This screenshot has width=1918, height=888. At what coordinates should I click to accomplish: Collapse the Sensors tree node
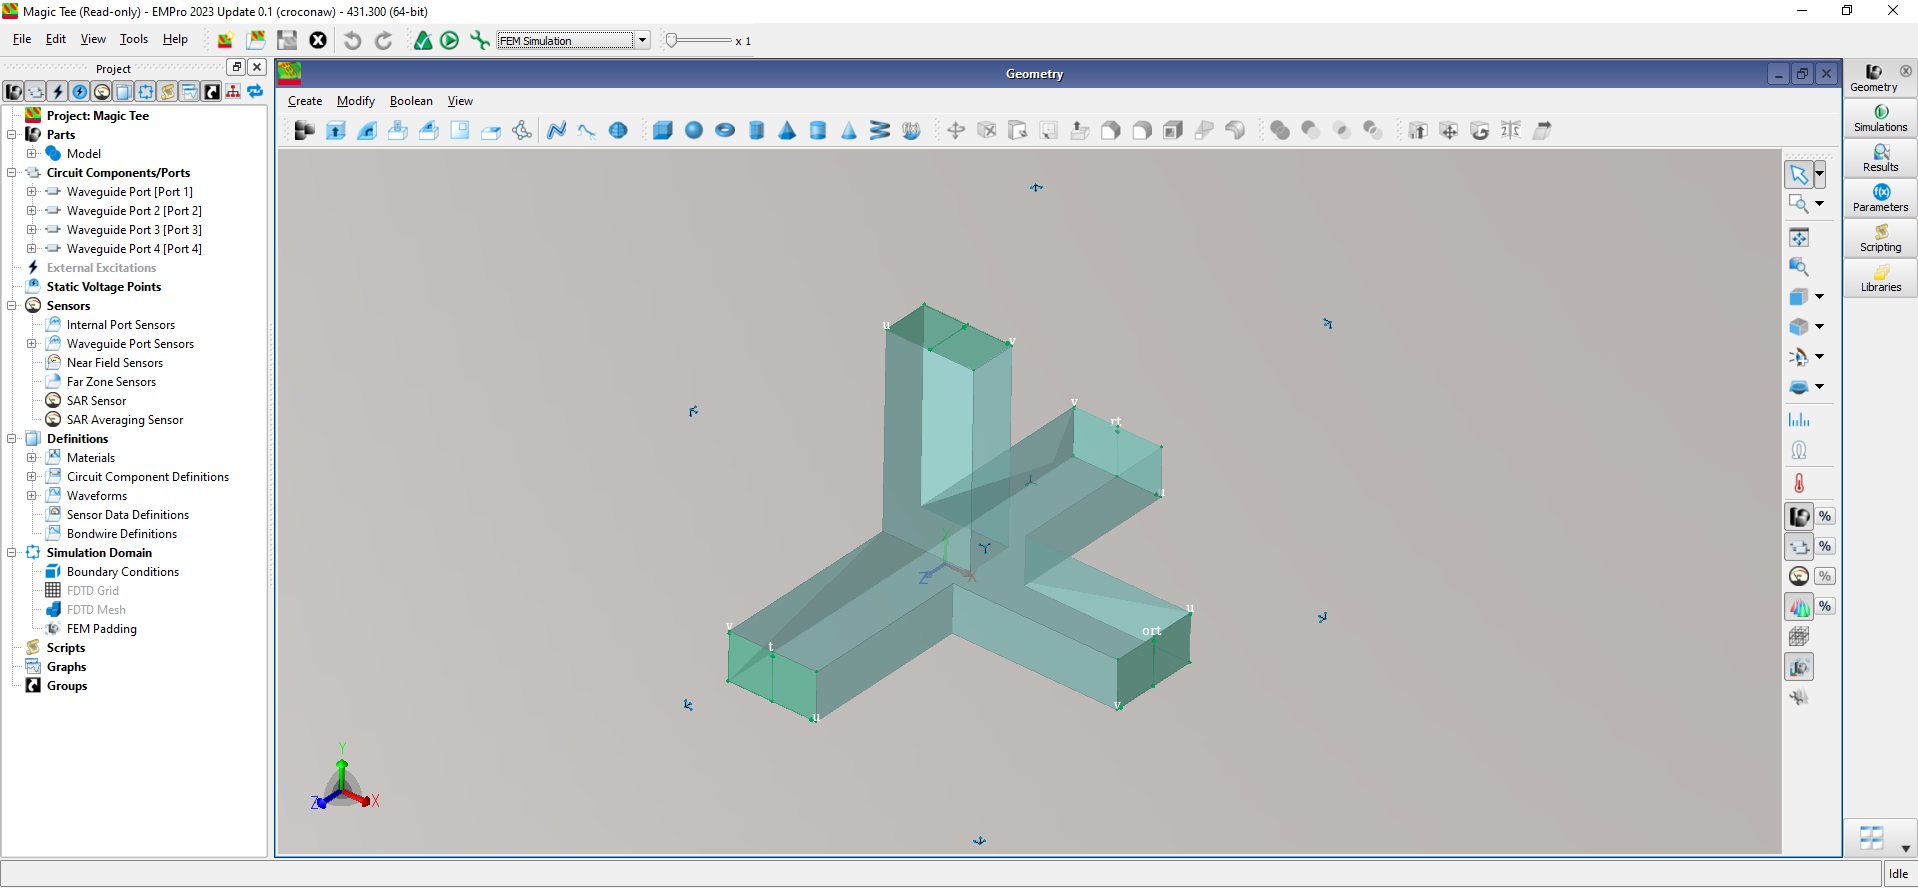pyautogui.click(x=12, y=305)
